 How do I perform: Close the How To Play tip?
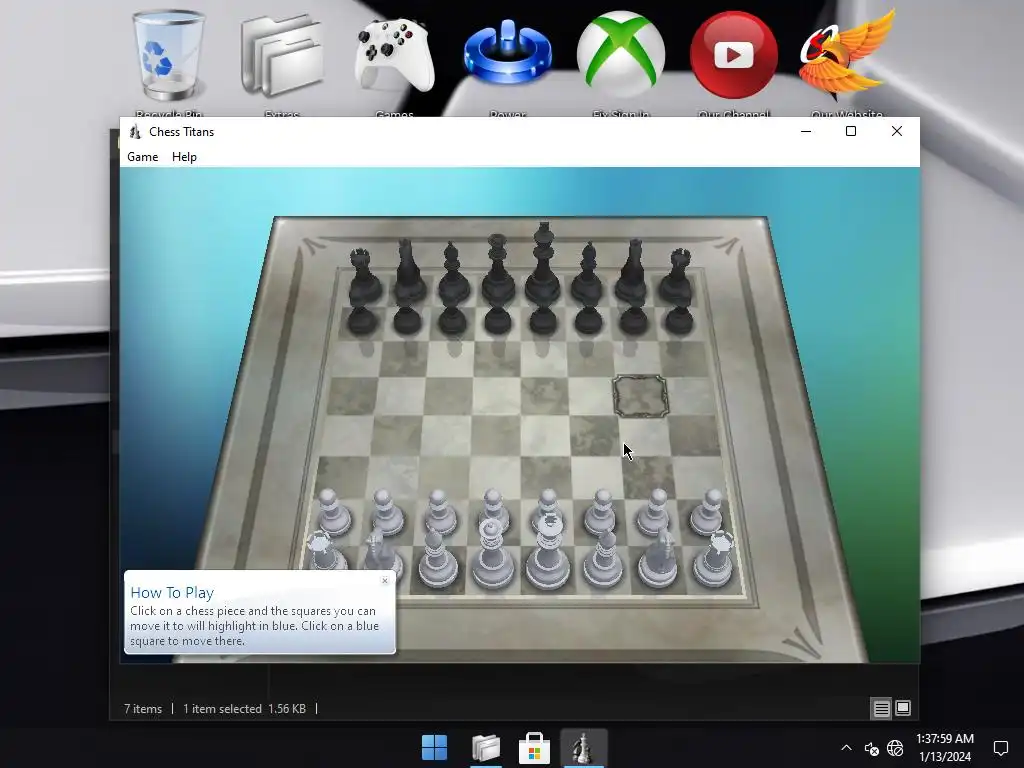[385, 581]
